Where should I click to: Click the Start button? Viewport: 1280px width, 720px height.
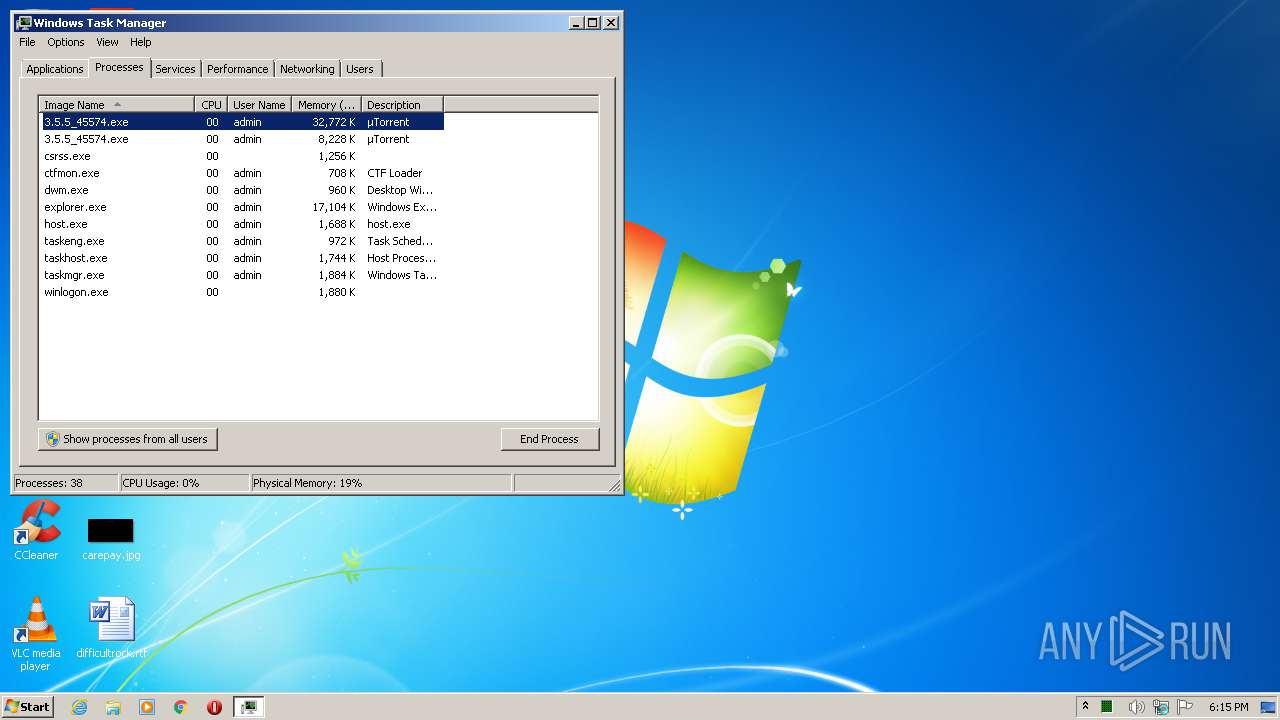(27, 707)
